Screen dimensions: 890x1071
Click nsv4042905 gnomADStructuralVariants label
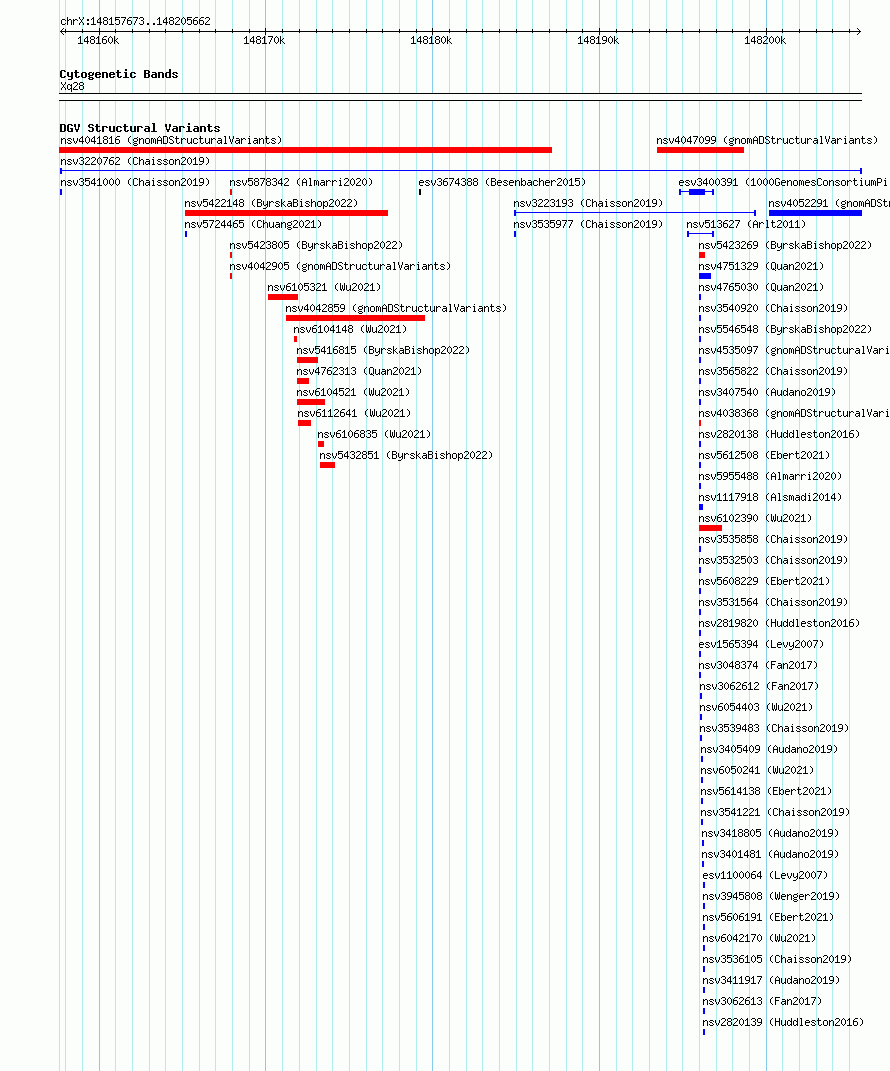pyautogui.click(x=340, y=266)
